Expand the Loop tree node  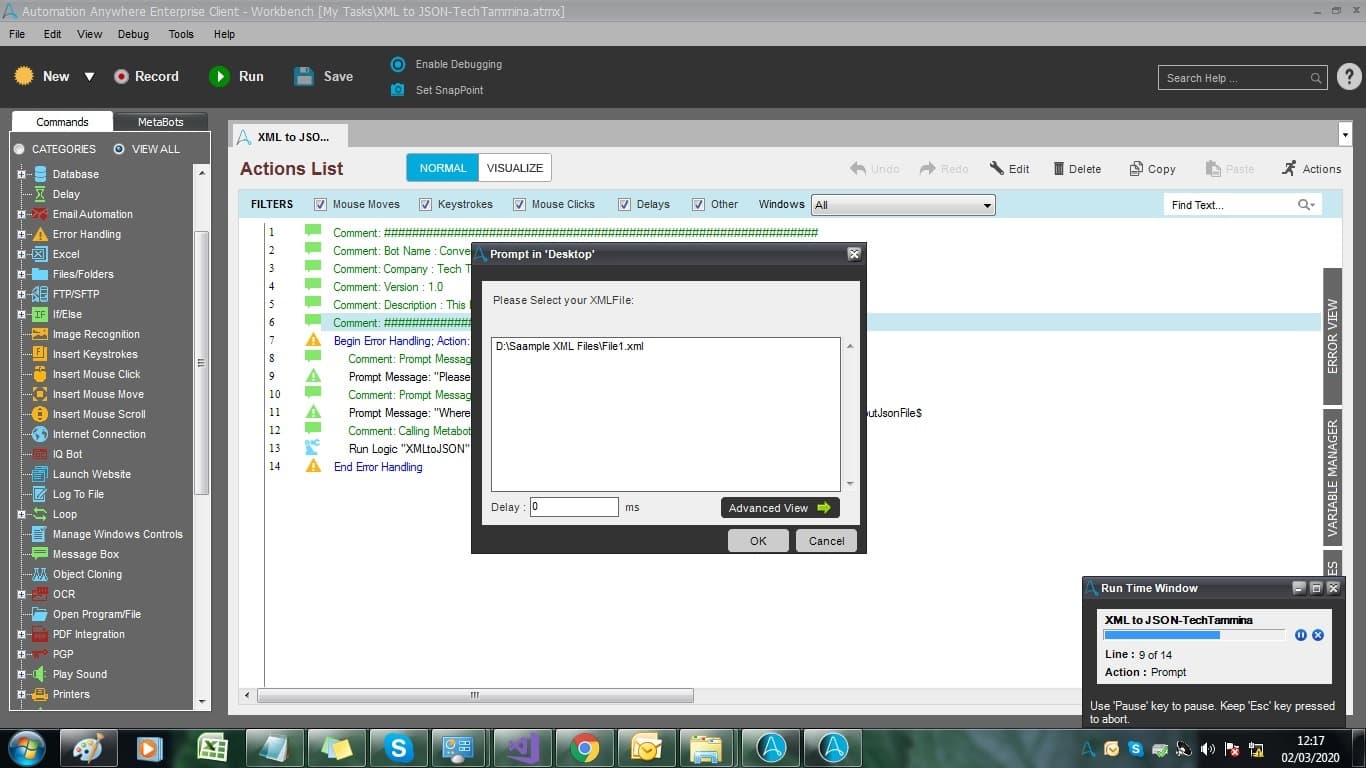pos(21,514)
